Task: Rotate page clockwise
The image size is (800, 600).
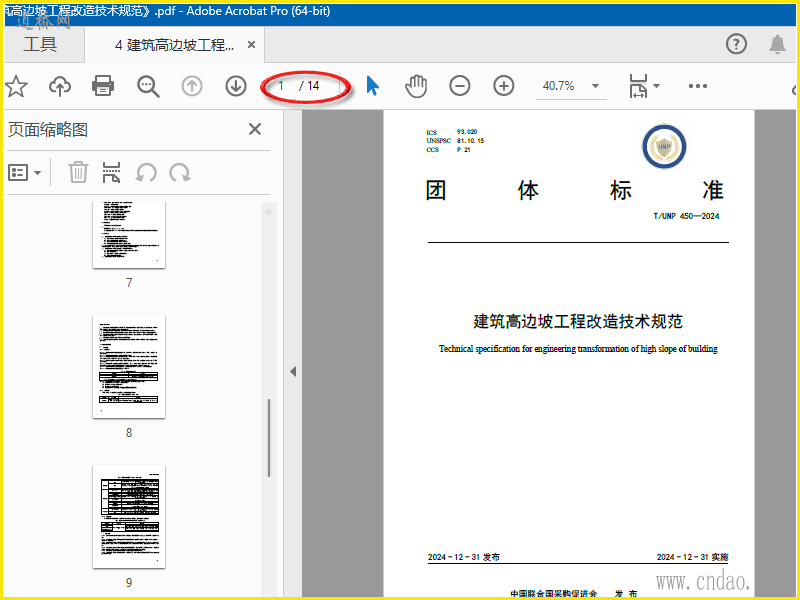Action: click(x=180, y=172)
